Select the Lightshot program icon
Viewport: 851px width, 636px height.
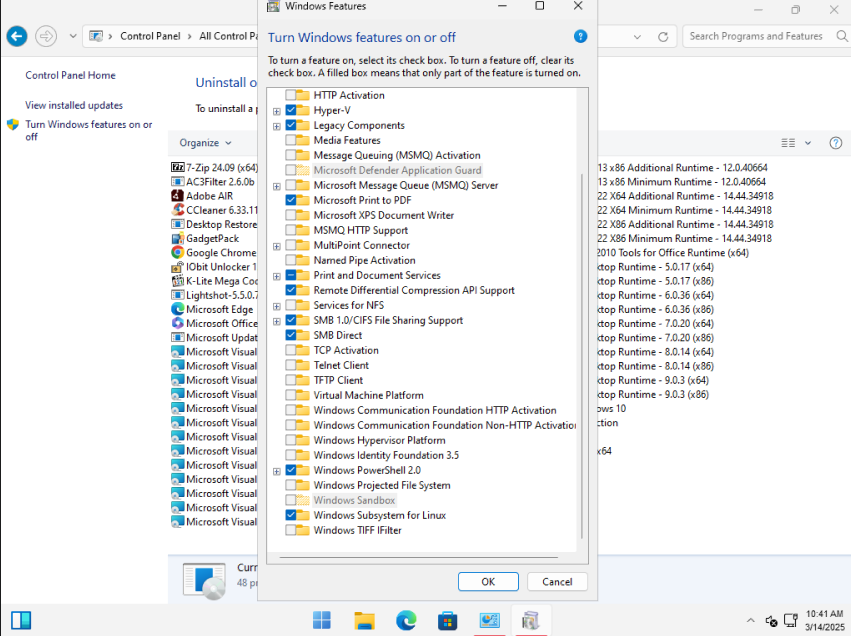(x=177, y=295)
